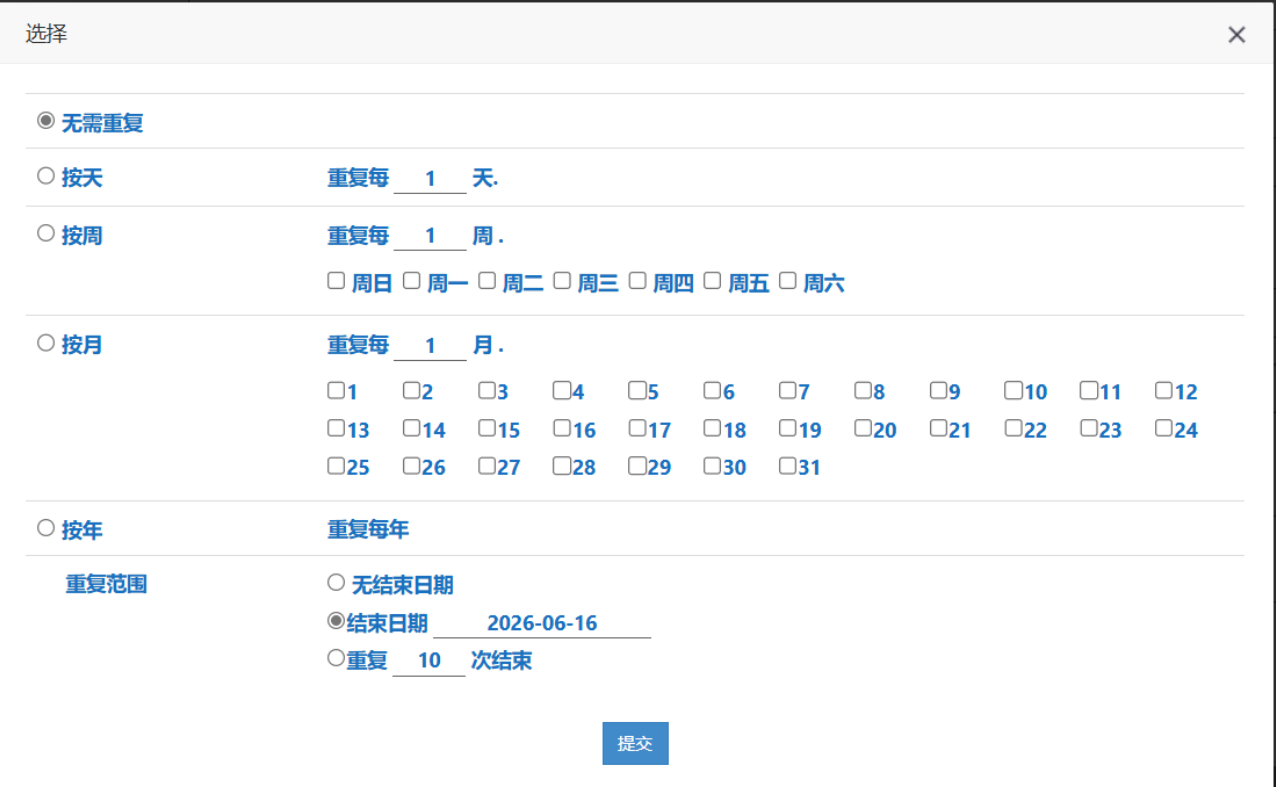
Task: Check the 周五 checkbox
Action: pos(712,281)
